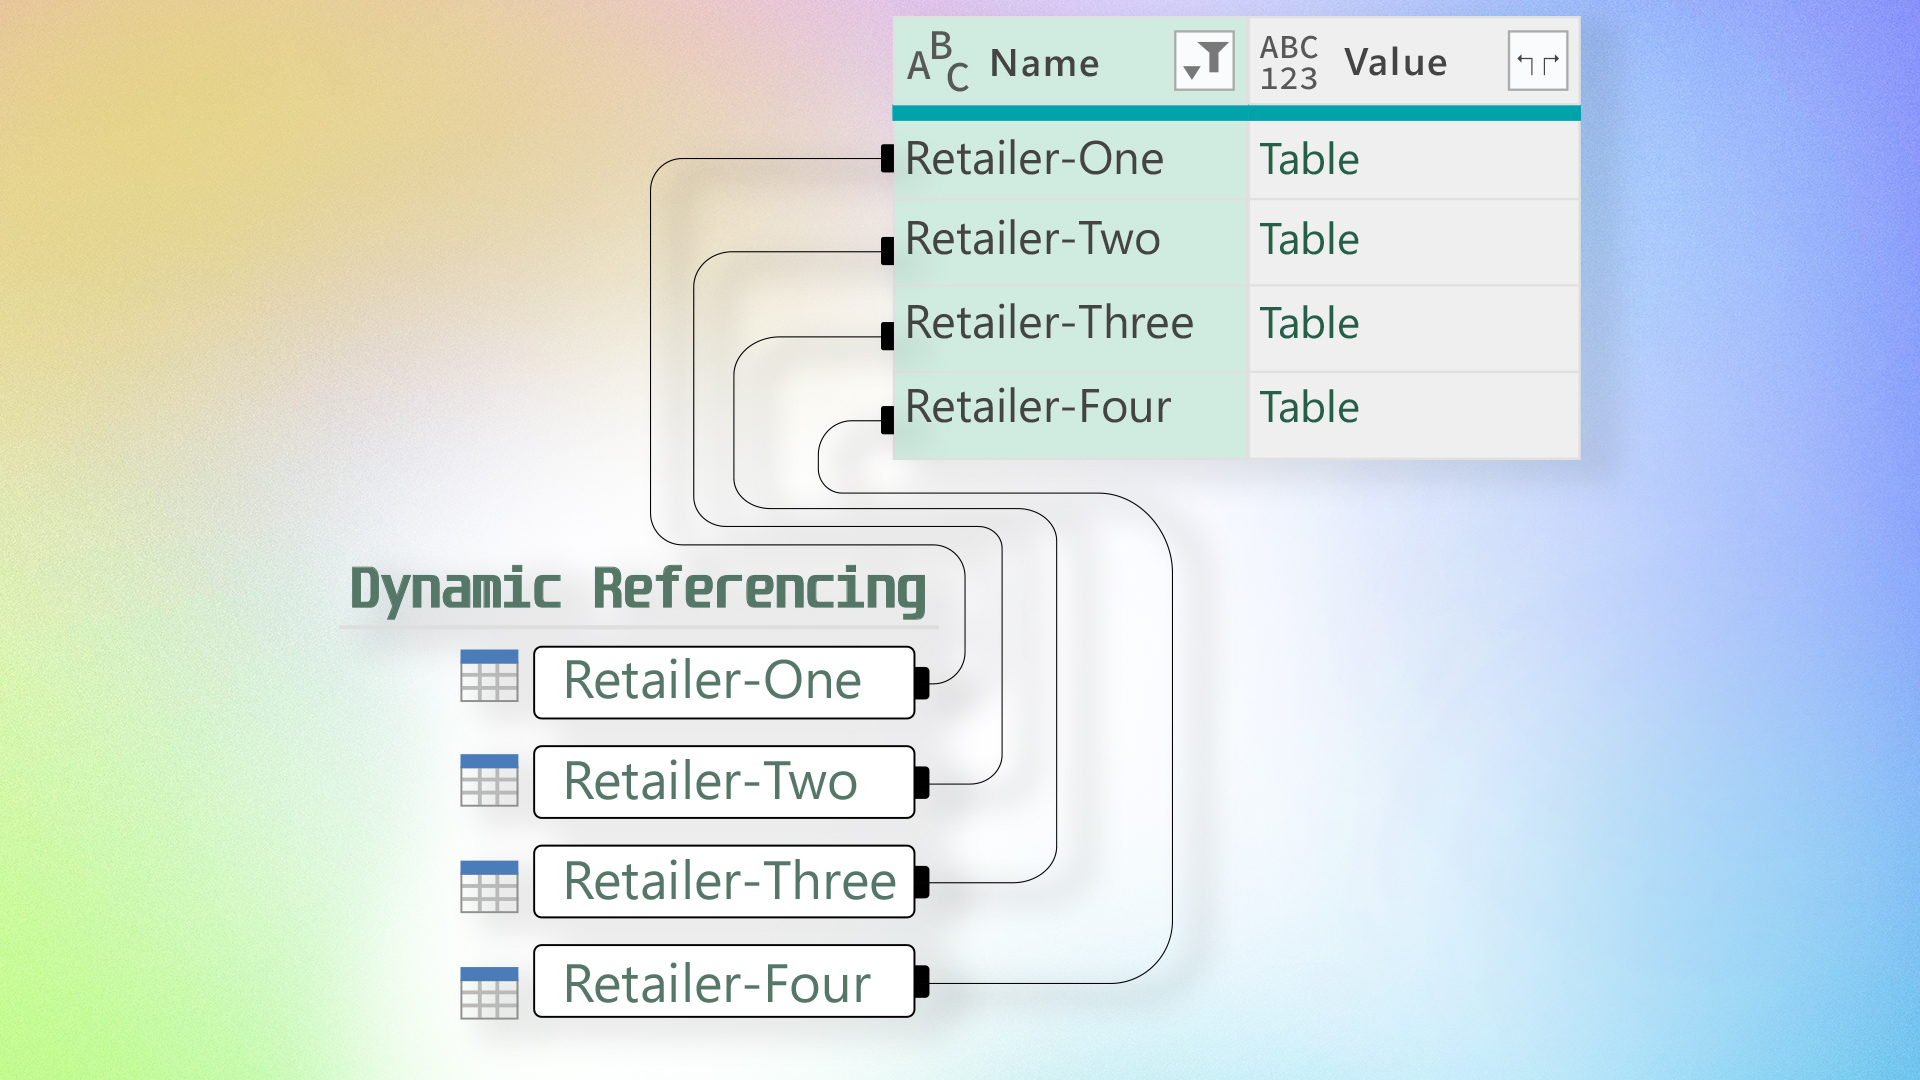Click the table icon beside Retailer-Four query
The height and width of the screenshot is (1080, 1920).
pyautogui.click(x=489, y=992)
